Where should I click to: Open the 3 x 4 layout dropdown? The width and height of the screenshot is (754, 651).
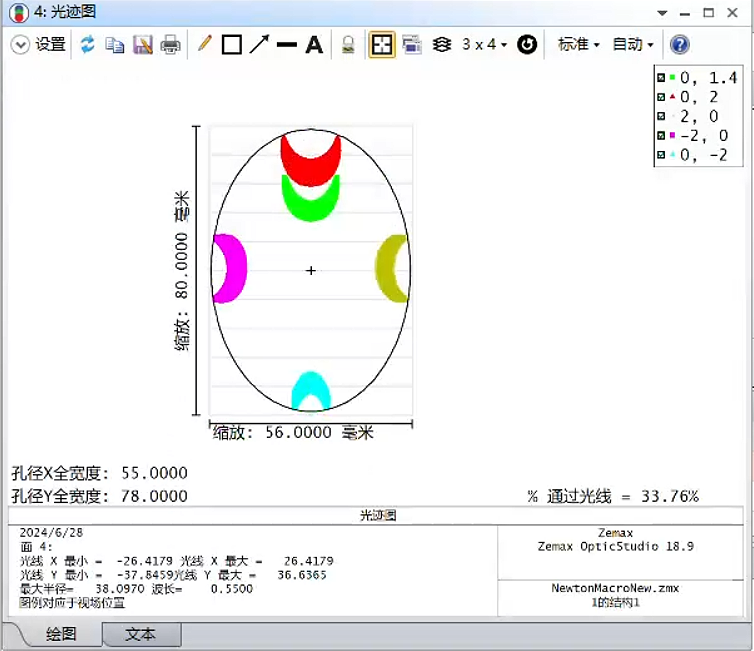pos(484,45)
